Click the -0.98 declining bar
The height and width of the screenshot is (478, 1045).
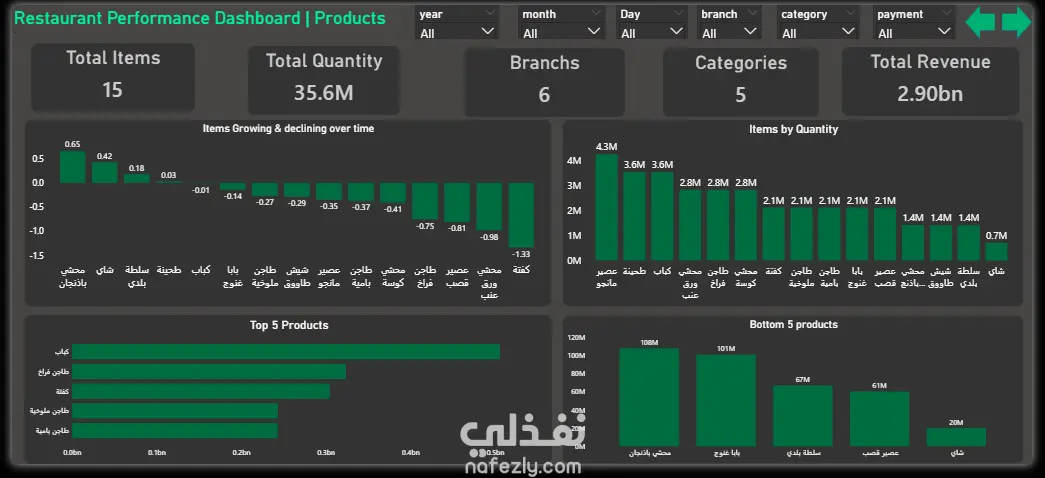click(x=489, y=207)
